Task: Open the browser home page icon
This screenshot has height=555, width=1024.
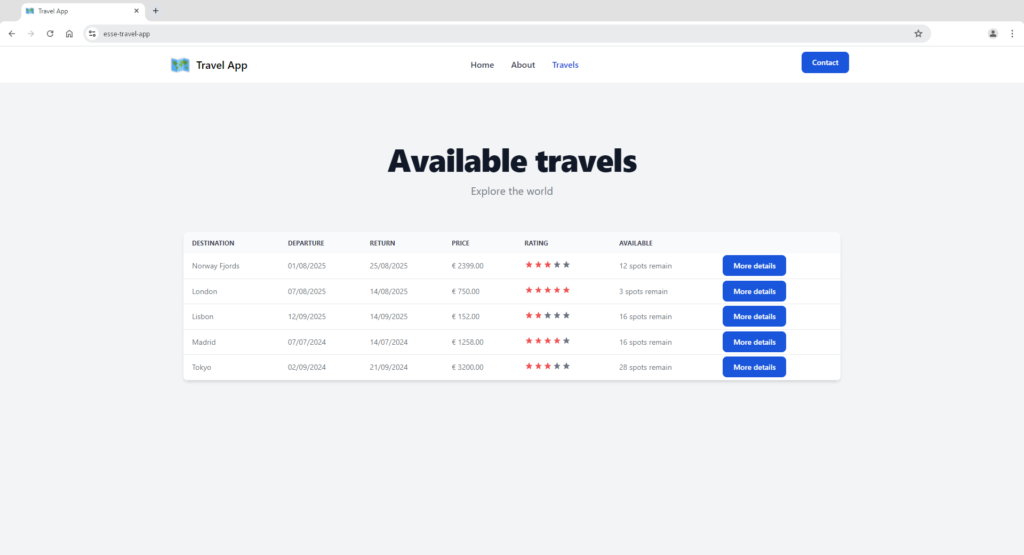Action: [x=69, y=33]
